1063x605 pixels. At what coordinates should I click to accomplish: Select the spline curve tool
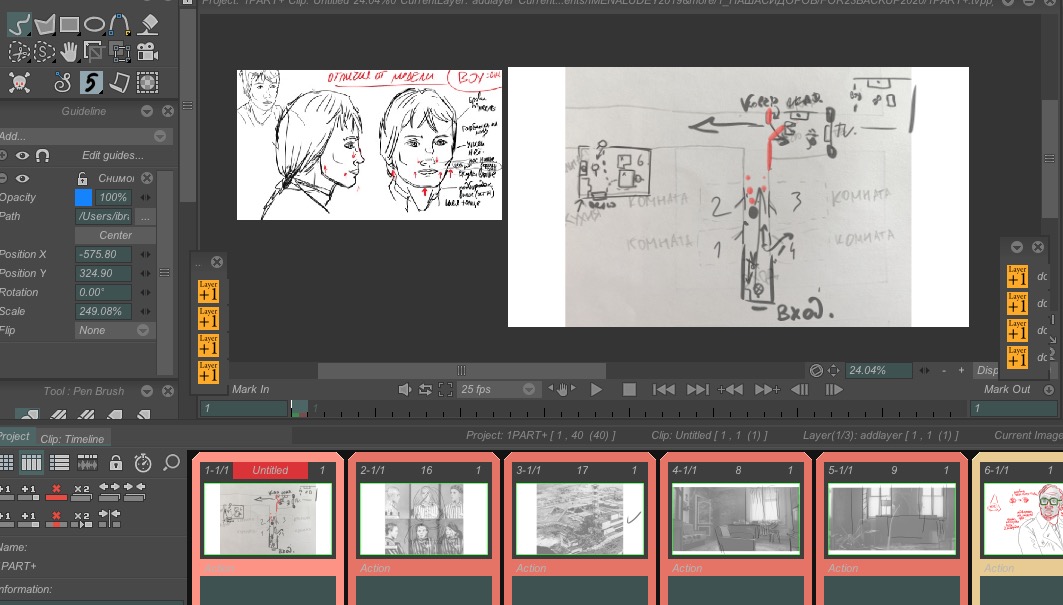120,25
